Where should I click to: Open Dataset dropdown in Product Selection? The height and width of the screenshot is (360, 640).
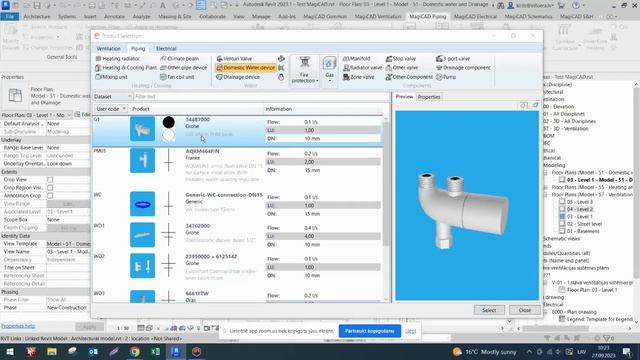[113, 97]
